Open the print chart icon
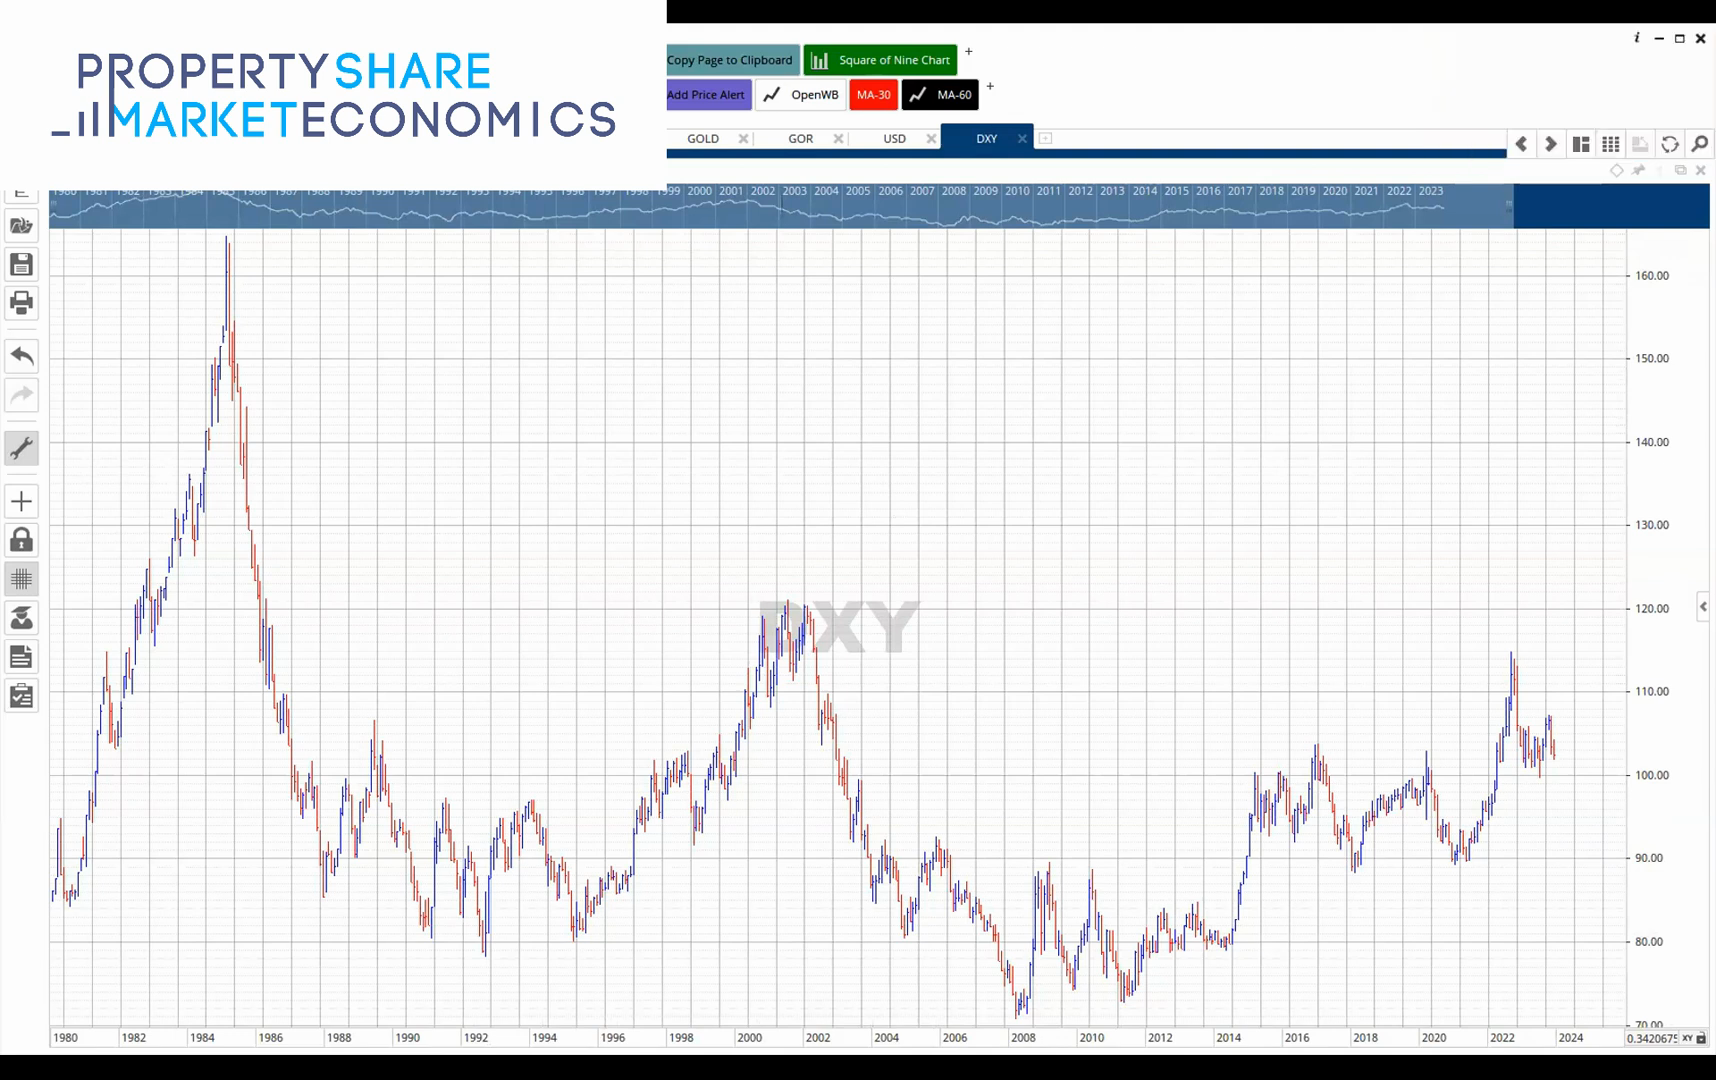 click(x=21, y=303)
